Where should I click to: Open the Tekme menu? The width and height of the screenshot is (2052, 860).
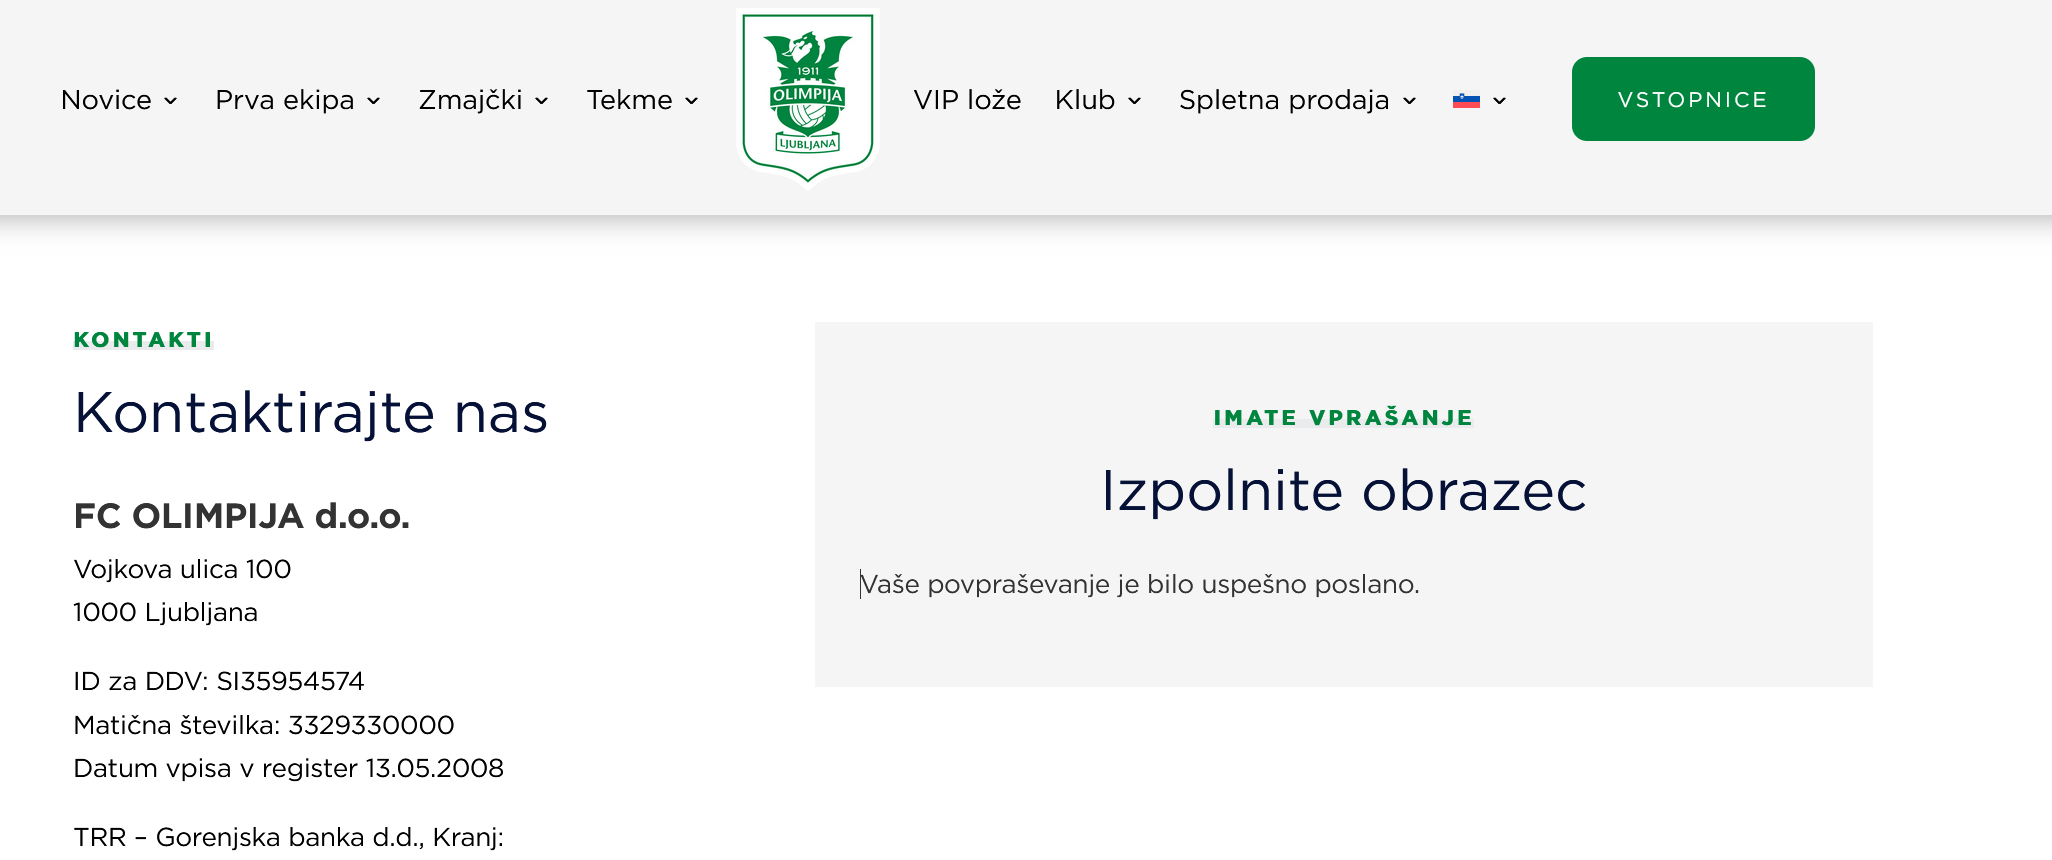click(629, 100)
